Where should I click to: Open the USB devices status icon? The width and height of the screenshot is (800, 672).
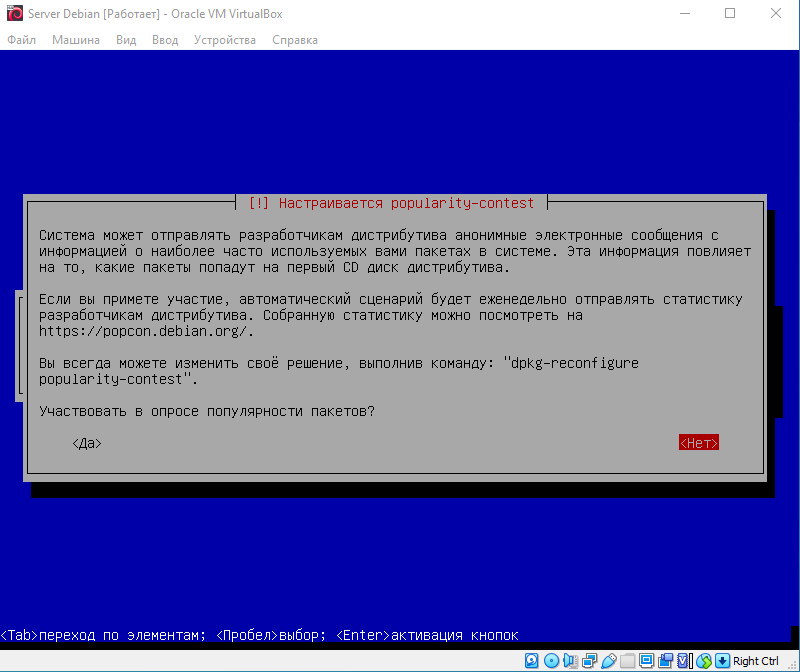(x=608, y=661)
